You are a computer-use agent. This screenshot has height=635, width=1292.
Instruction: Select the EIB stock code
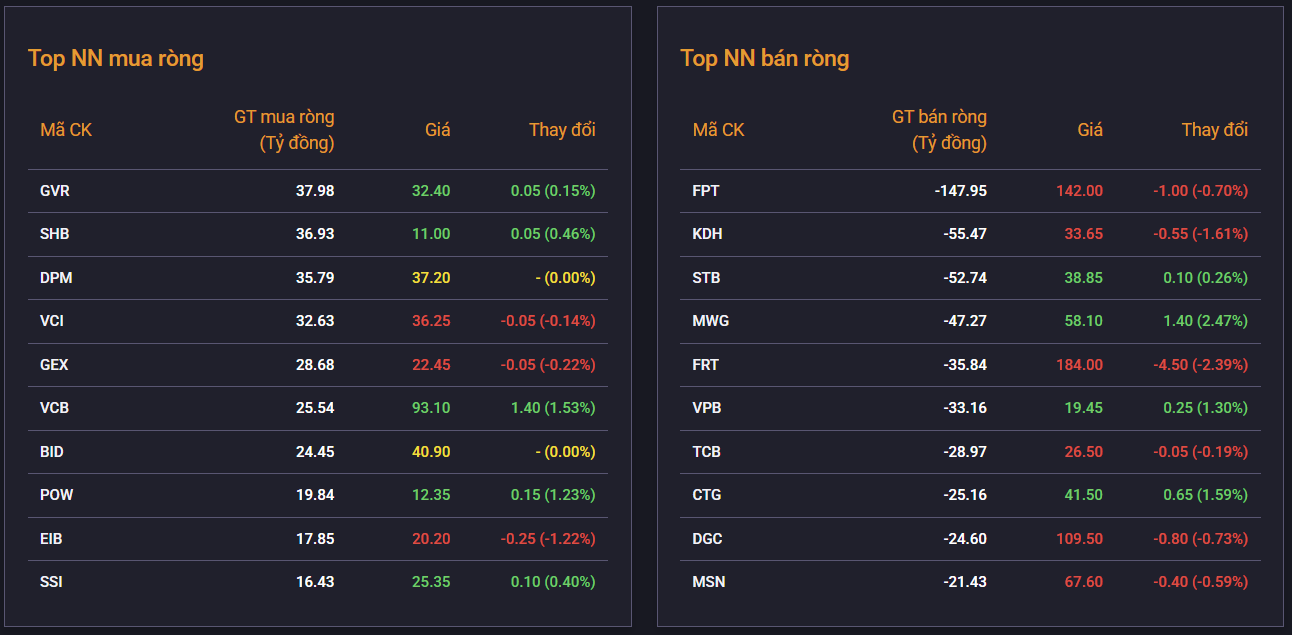pos(51,539)
